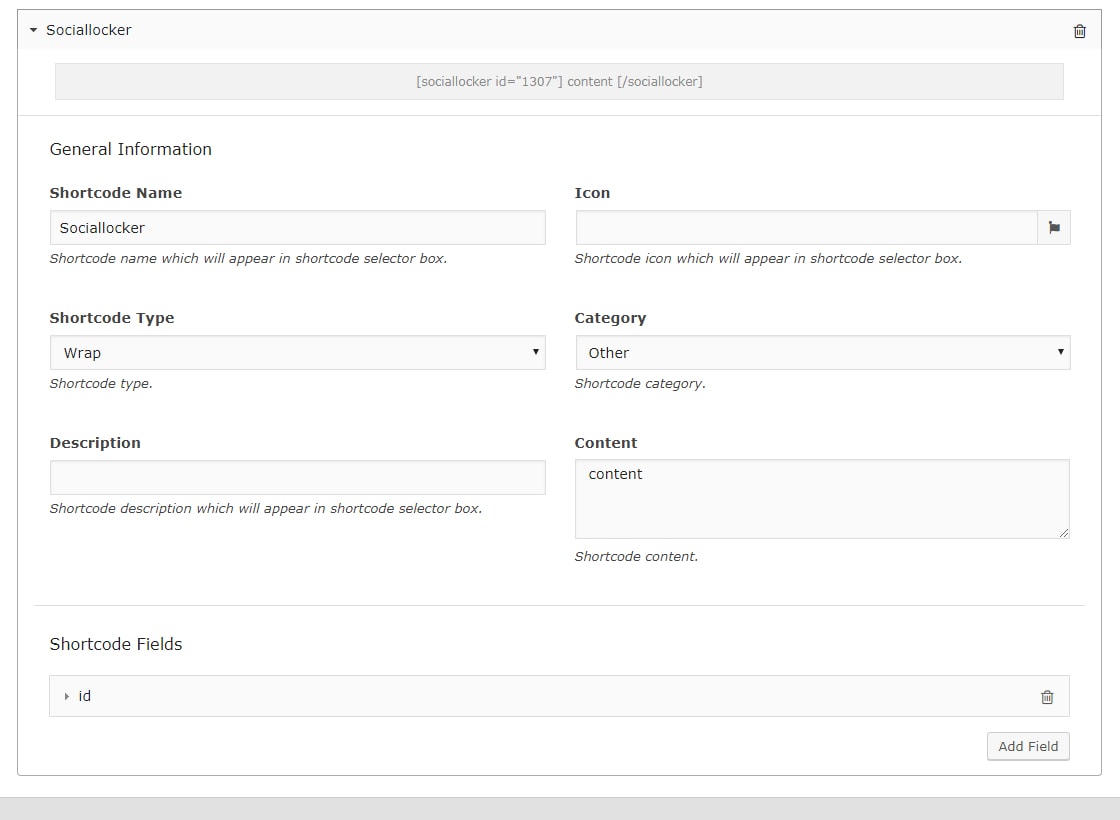Open the Shortcode Type dropdown showing Wrap
1120x820 pixels.
pos(297,353)
